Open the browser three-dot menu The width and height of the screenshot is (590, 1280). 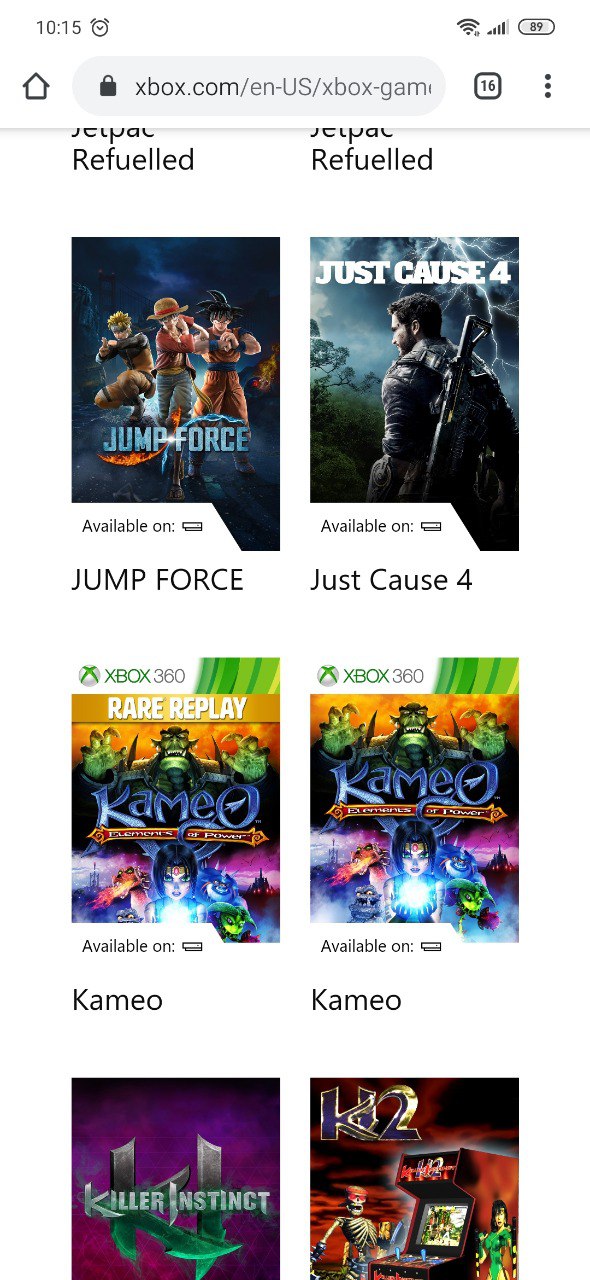point(547,87)
